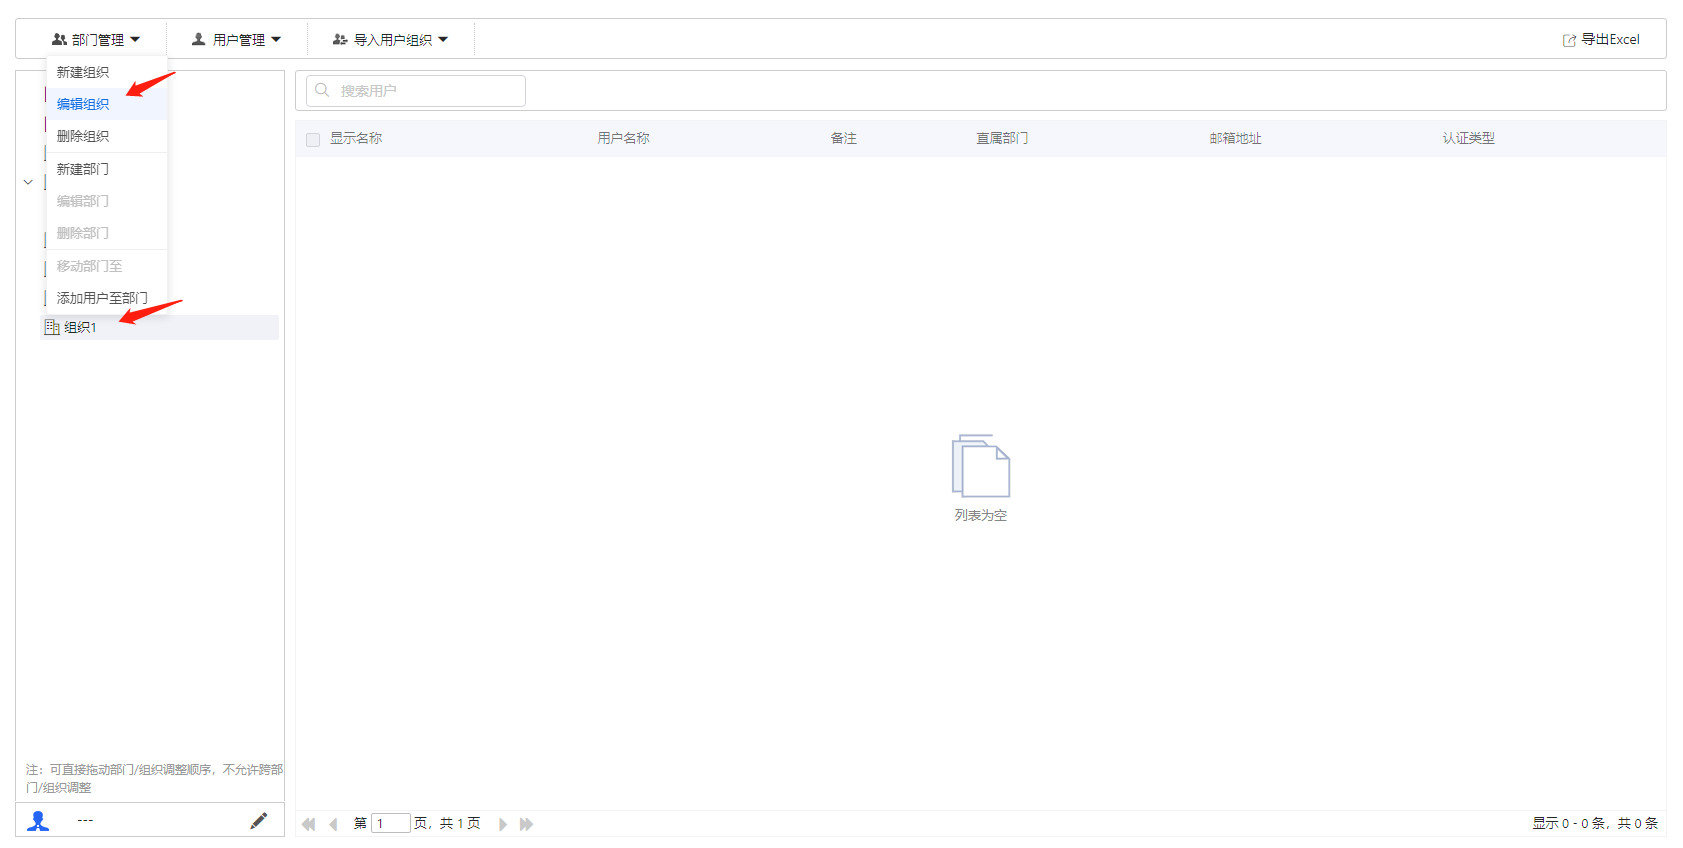Click the 导出Excel button
Screen dimensions: 1683x848
(x=1601, y=40)
